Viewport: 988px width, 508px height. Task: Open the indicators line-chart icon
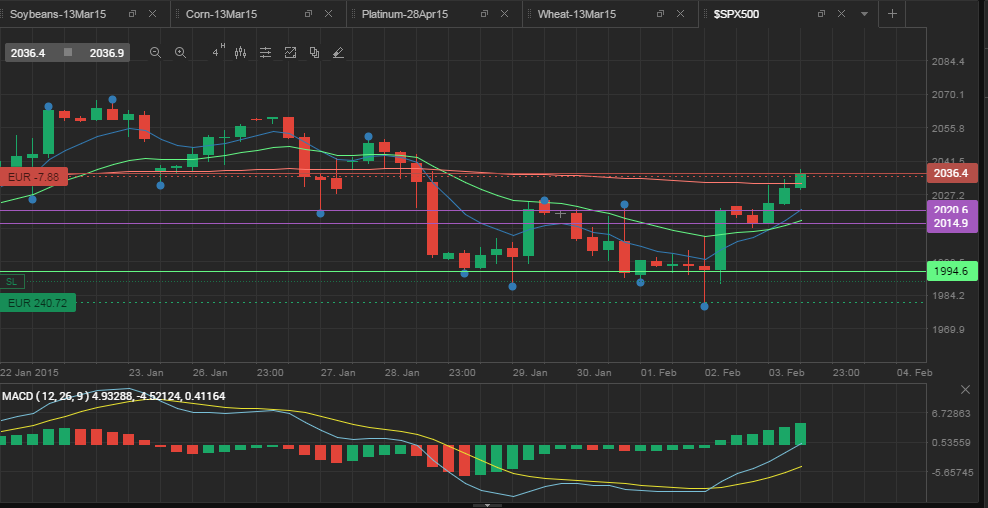(290, 53)
